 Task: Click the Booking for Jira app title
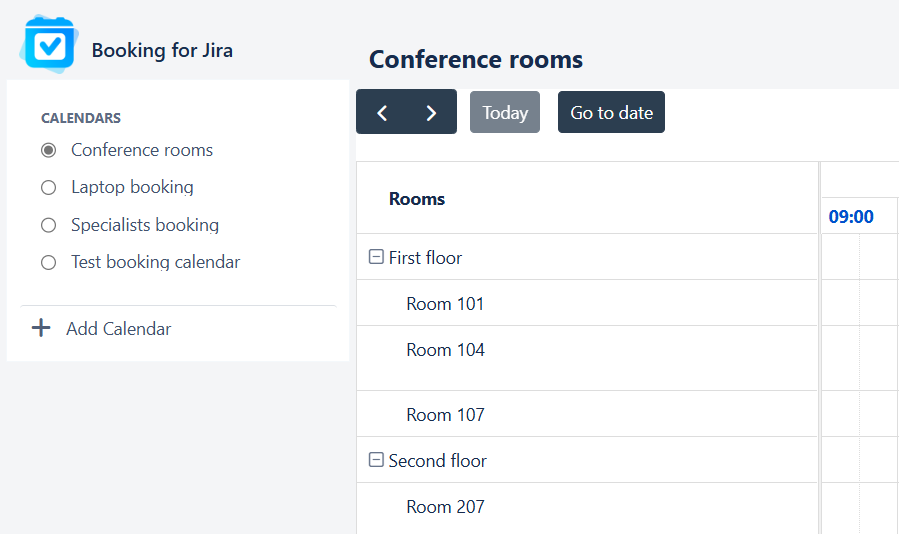point(162,50)
